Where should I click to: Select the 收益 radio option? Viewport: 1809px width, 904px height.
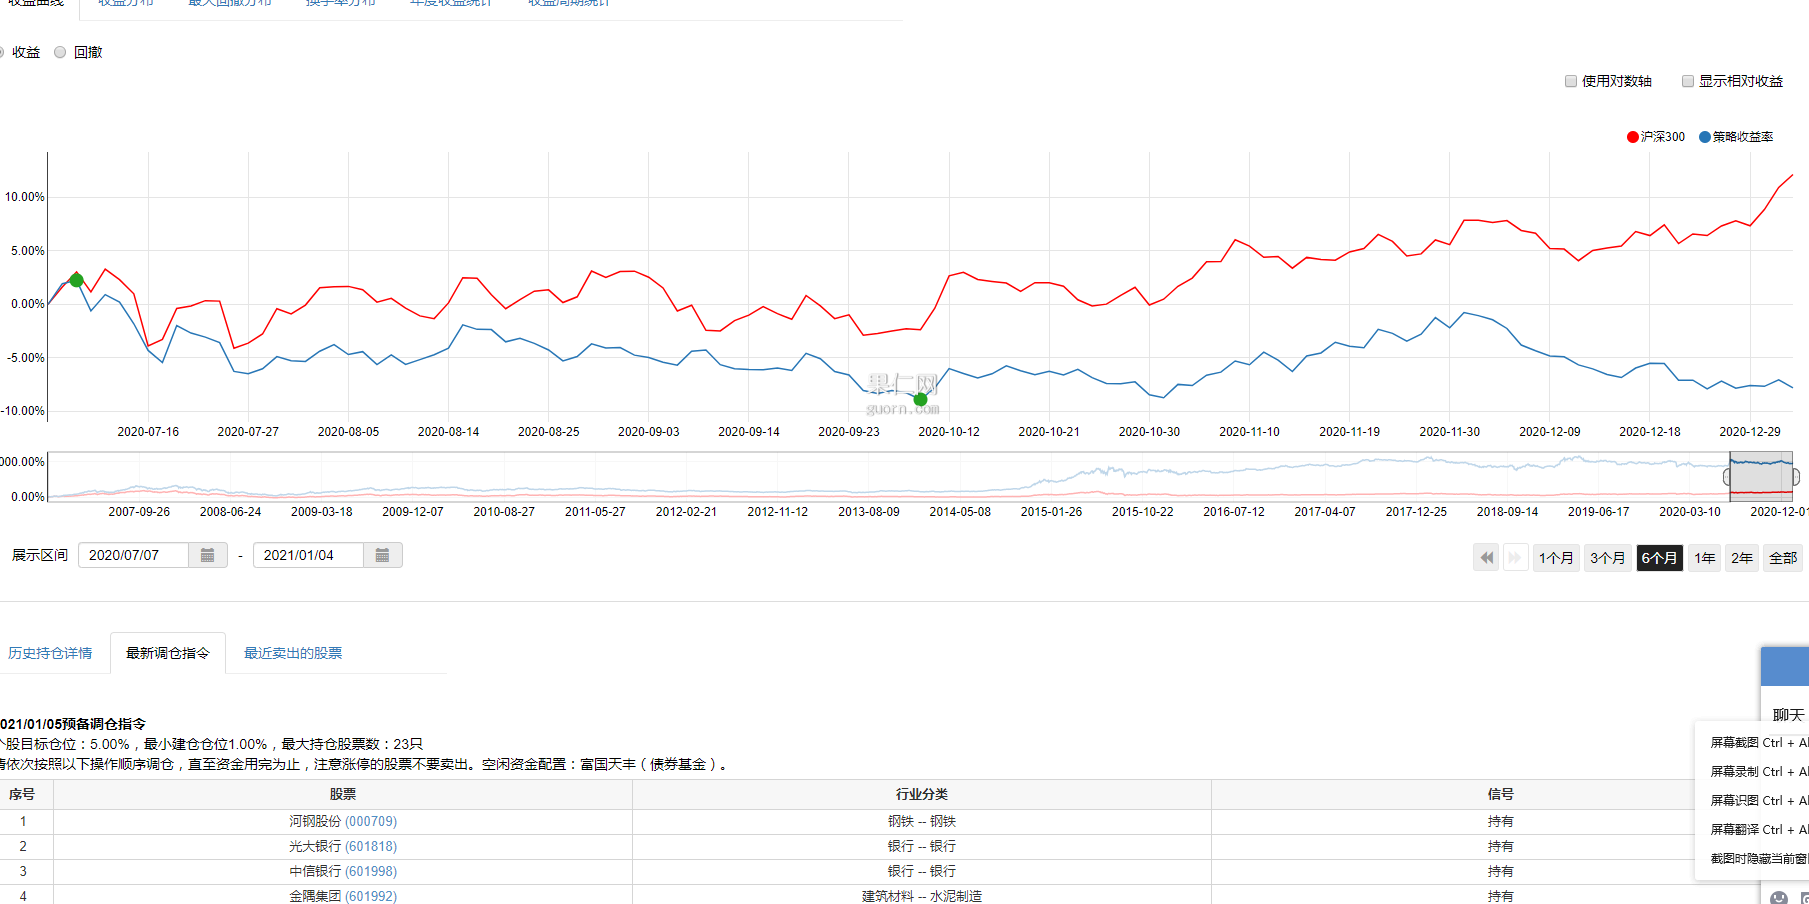coord(2,52)
